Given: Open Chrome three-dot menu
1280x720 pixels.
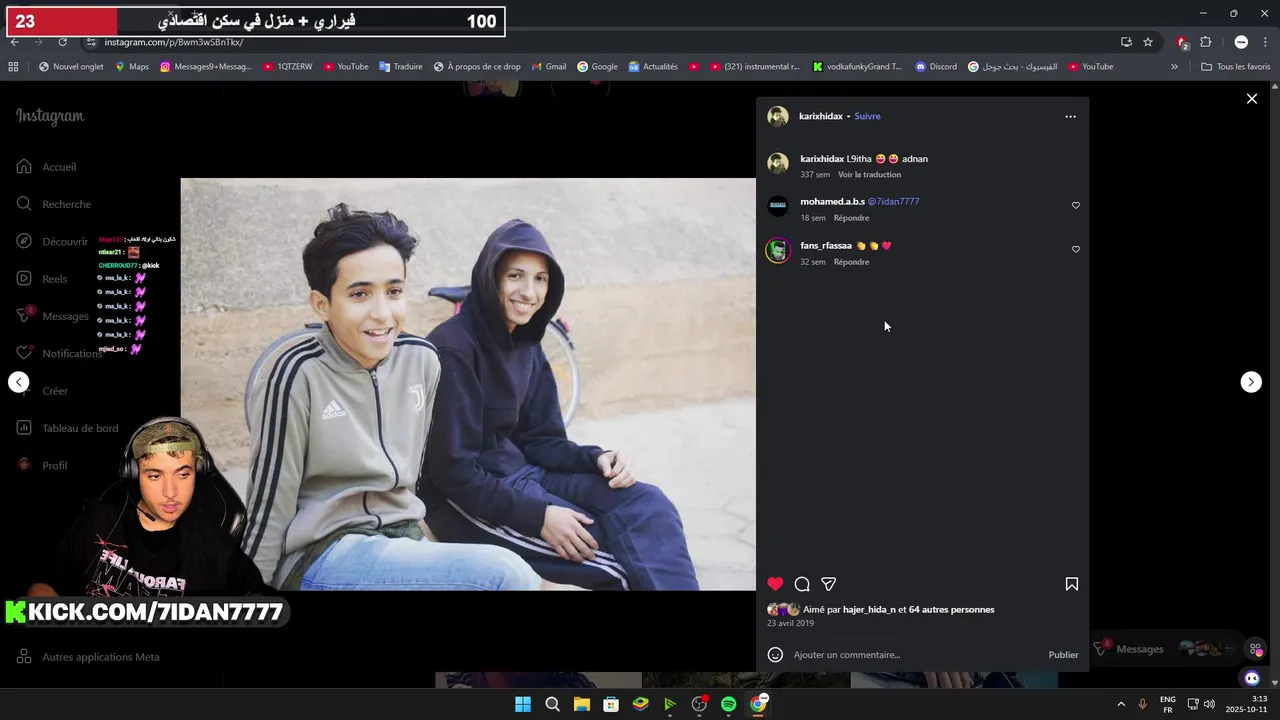Looking at the screenshot, I should point(1266,42).
